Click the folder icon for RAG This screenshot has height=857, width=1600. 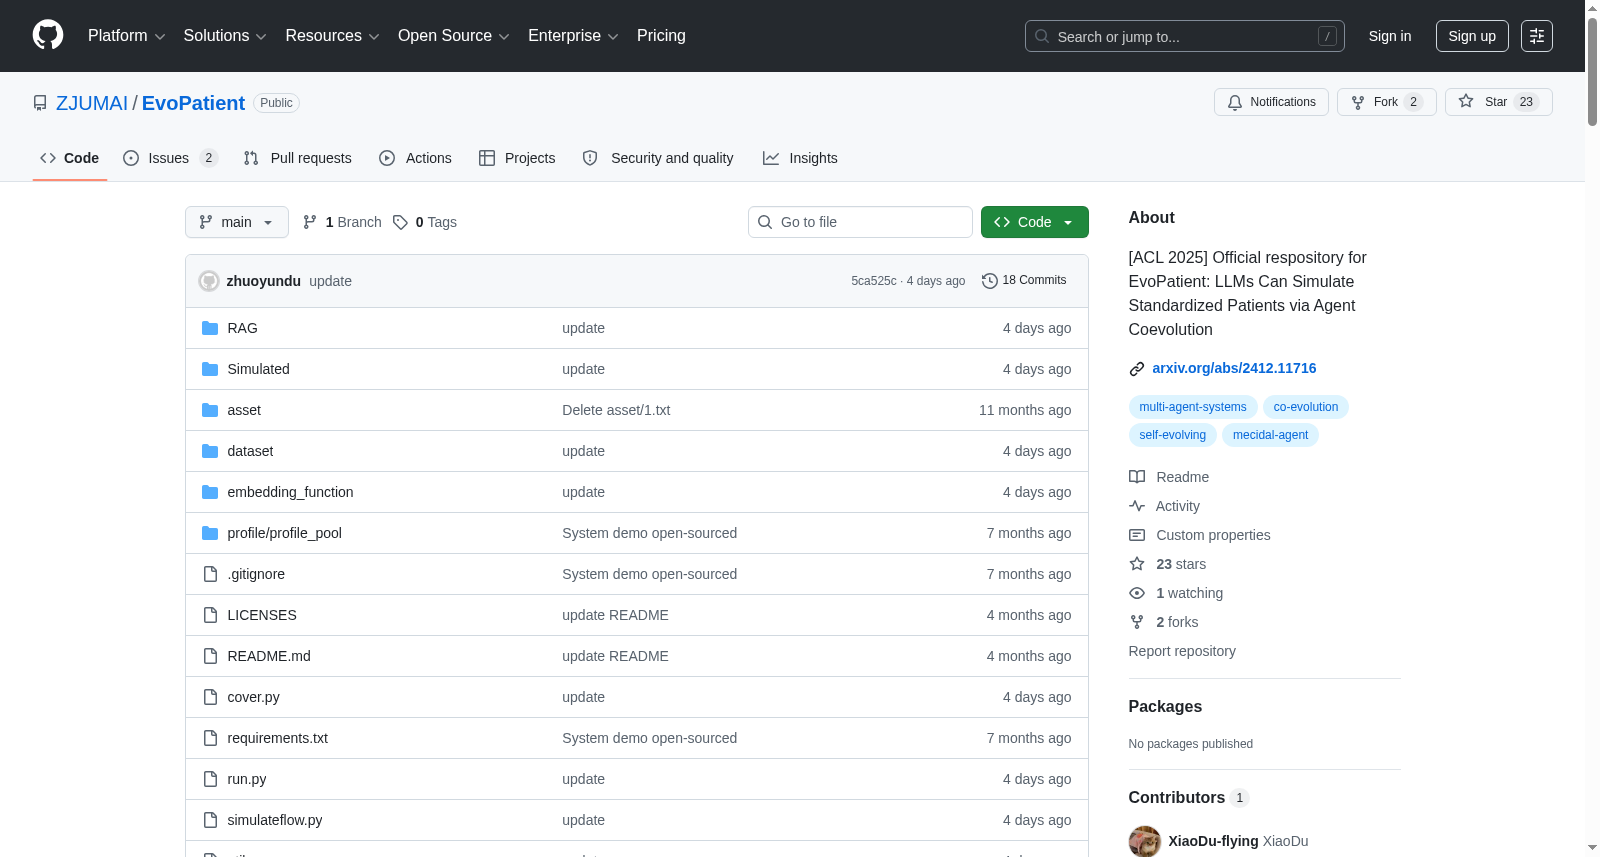click(x=210, y=328)
